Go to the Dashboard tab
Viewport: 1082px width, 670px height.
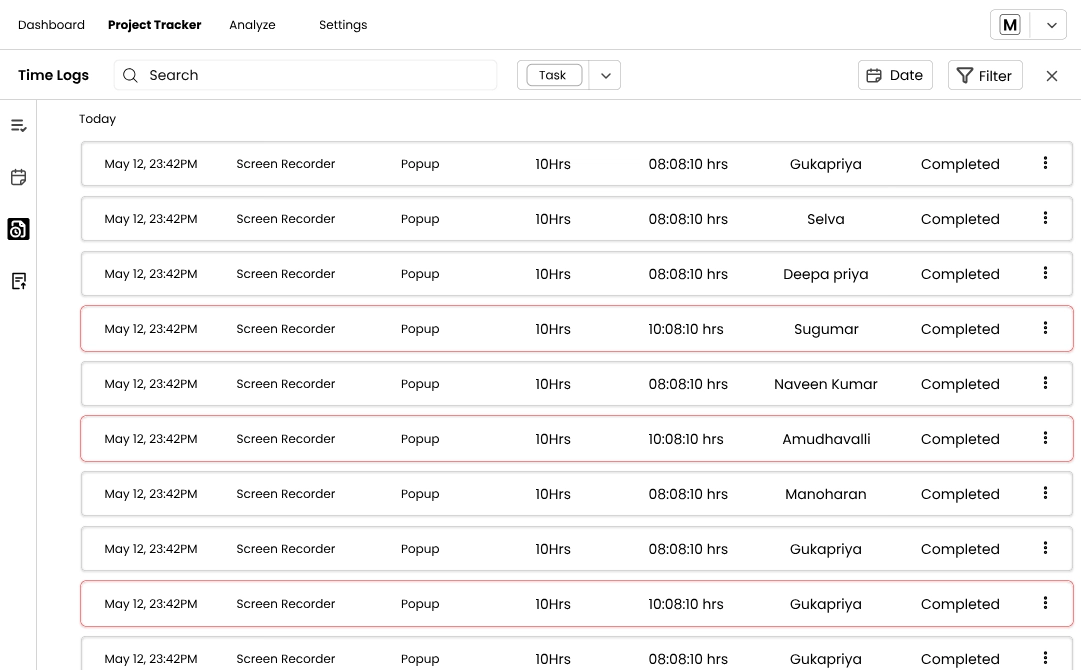(x=51, y=25)
